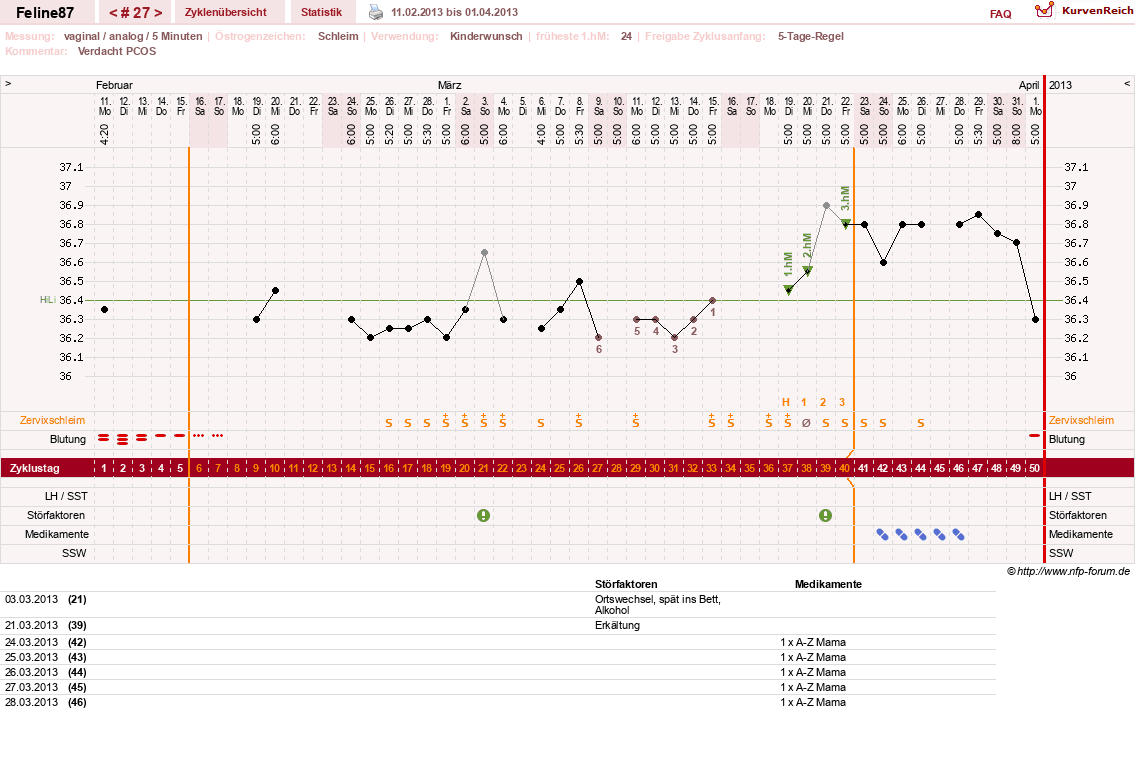Click the date range 11.02.2013 bis 01.04.2013

tap(455, 12)
